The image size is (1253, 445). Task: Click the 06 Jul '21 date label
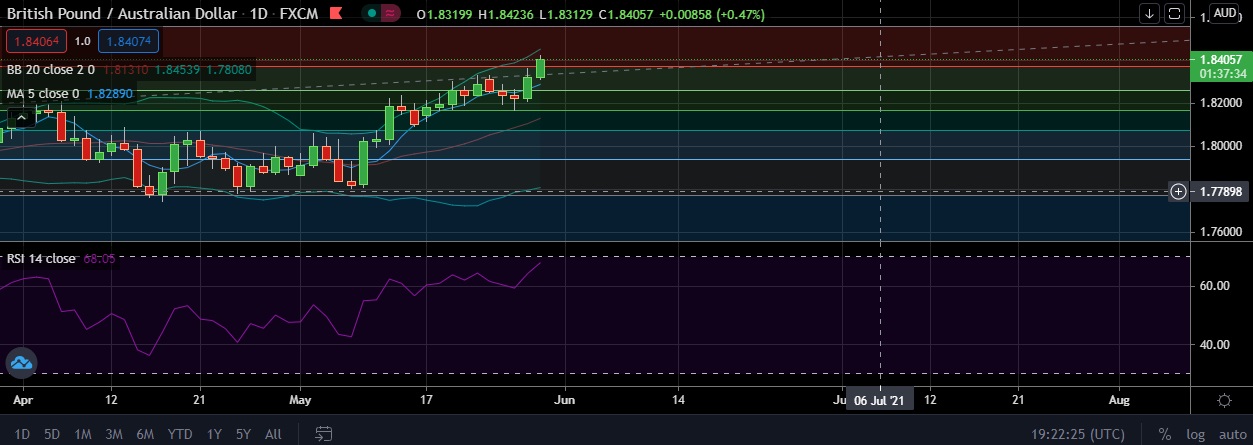[x=879, y=400]
